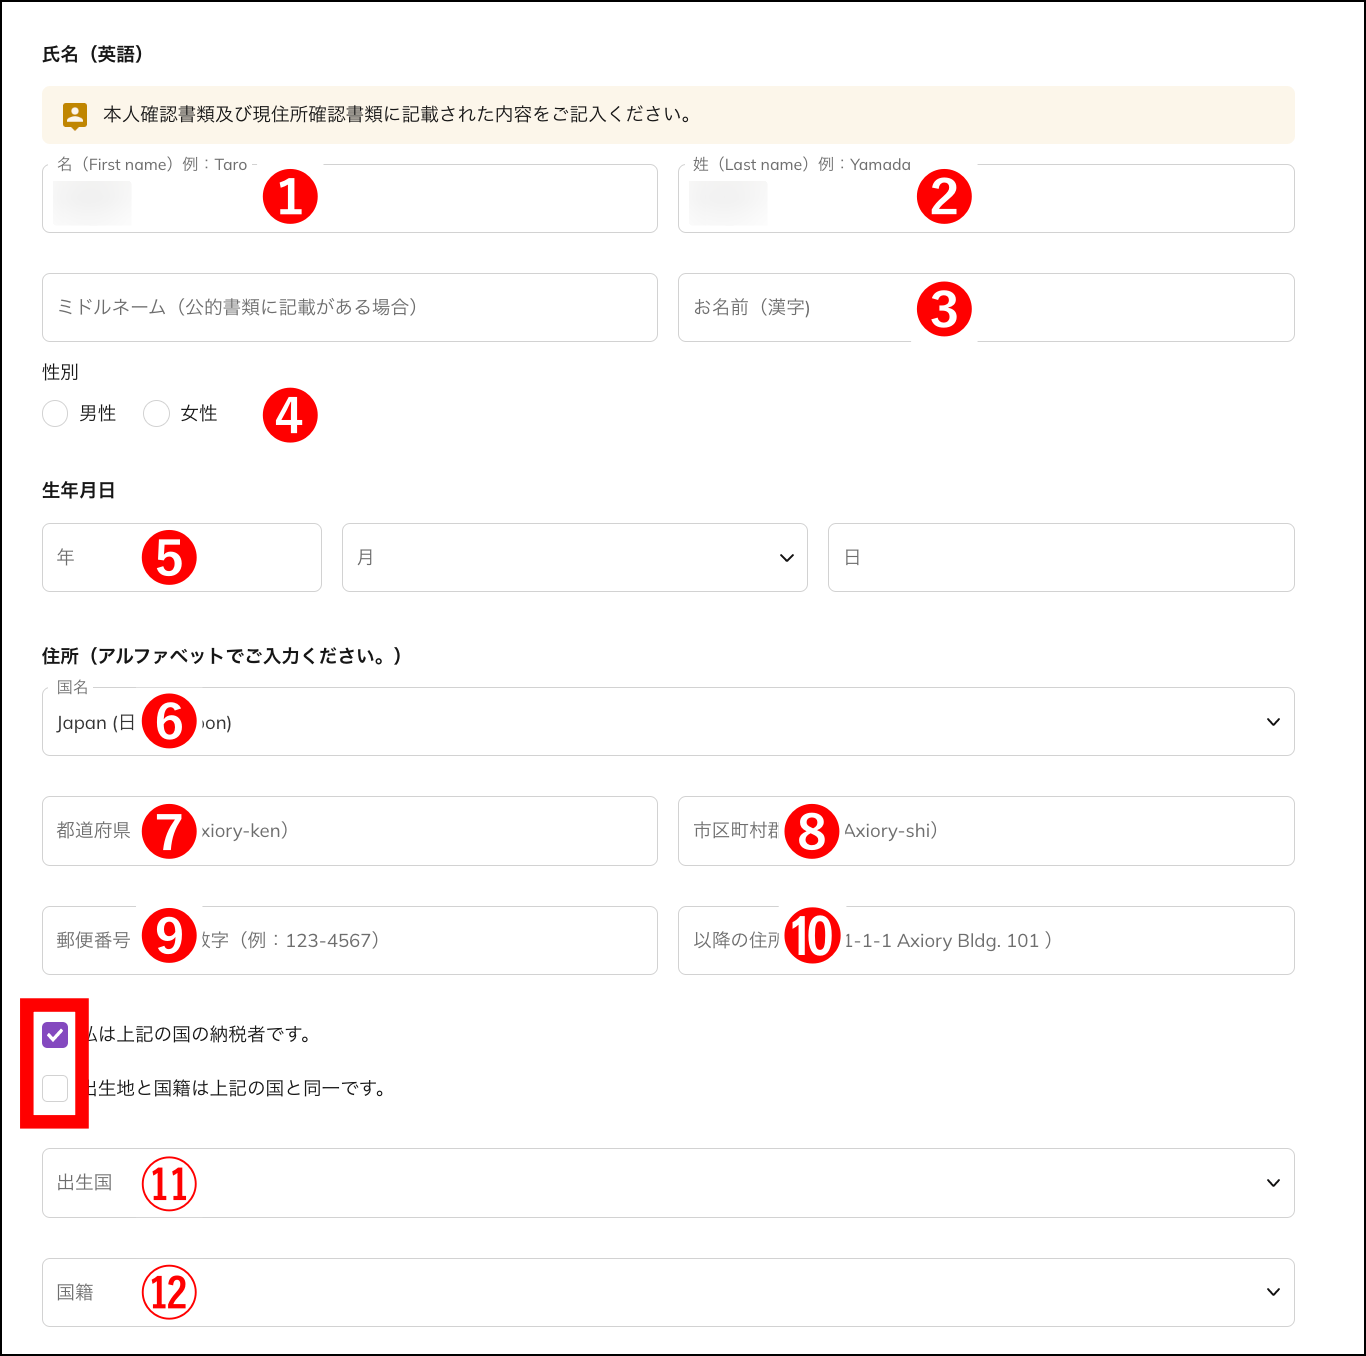Open the 国名 country dropdown showing Japan
This screenshot has height=1356, width=1366.
pyautogui.click(x=668, y=721)
